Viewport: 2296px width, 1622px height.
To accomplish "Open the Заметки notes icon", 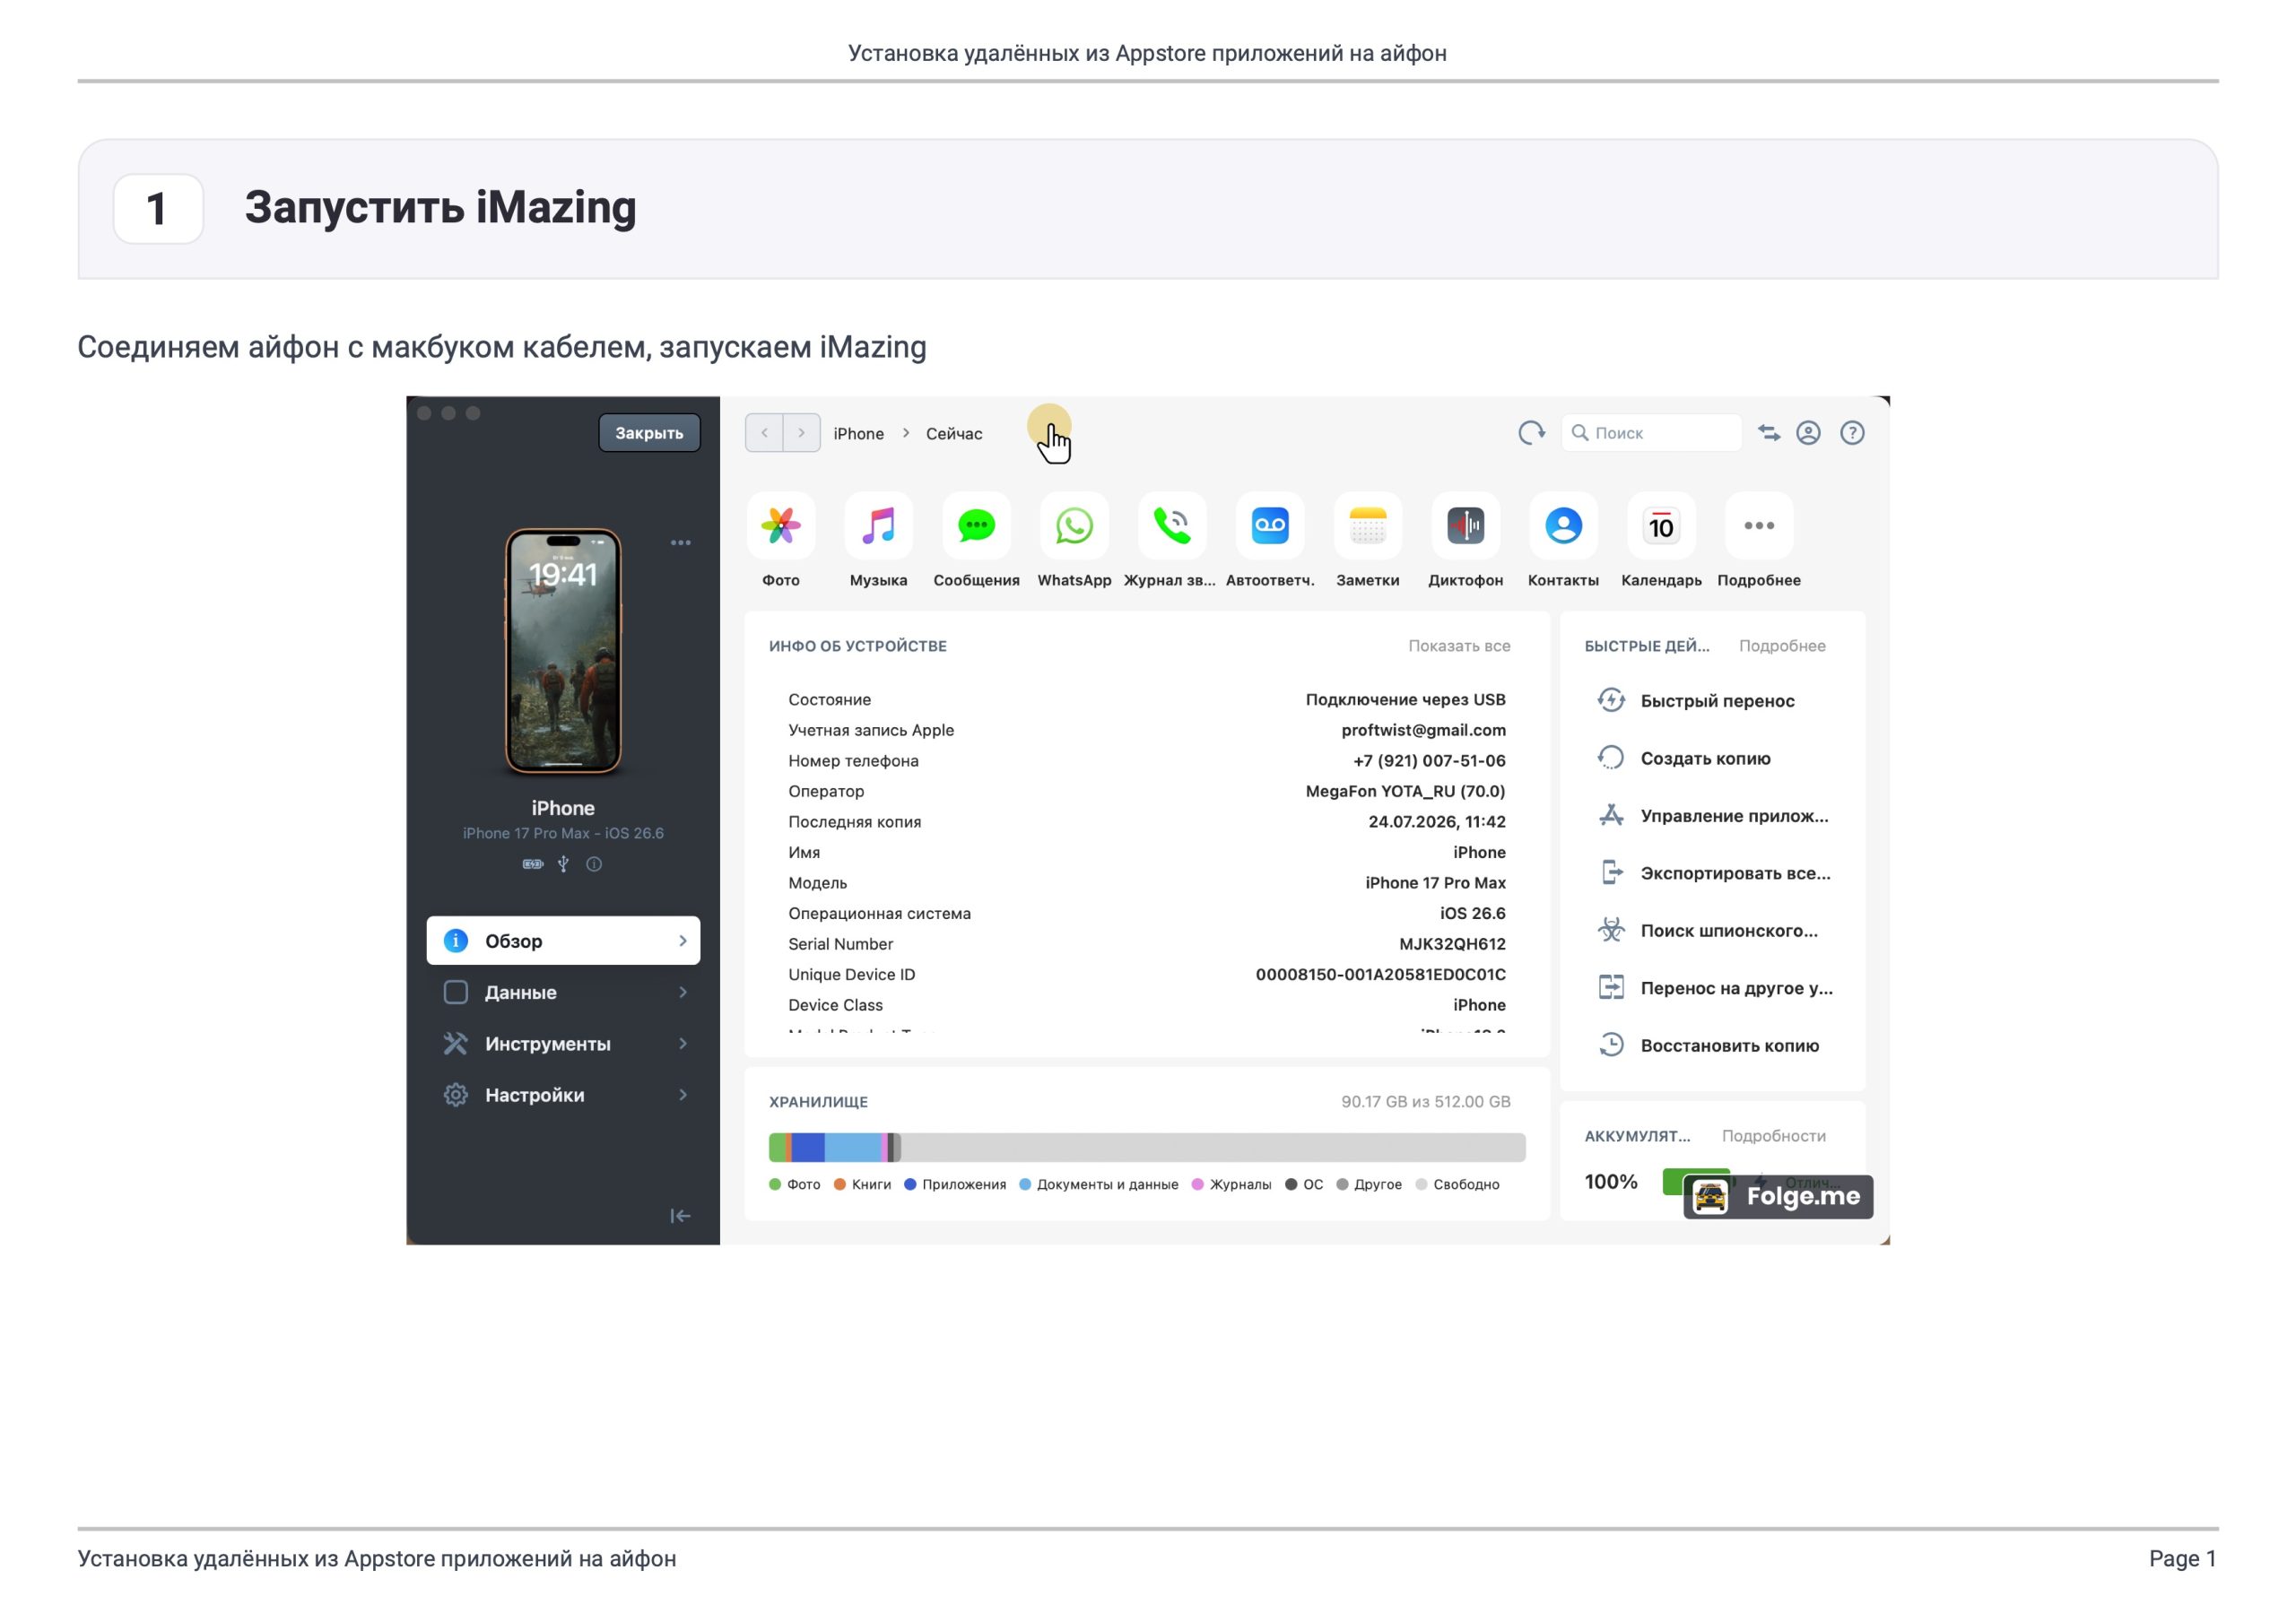I will pos(1368,526).
